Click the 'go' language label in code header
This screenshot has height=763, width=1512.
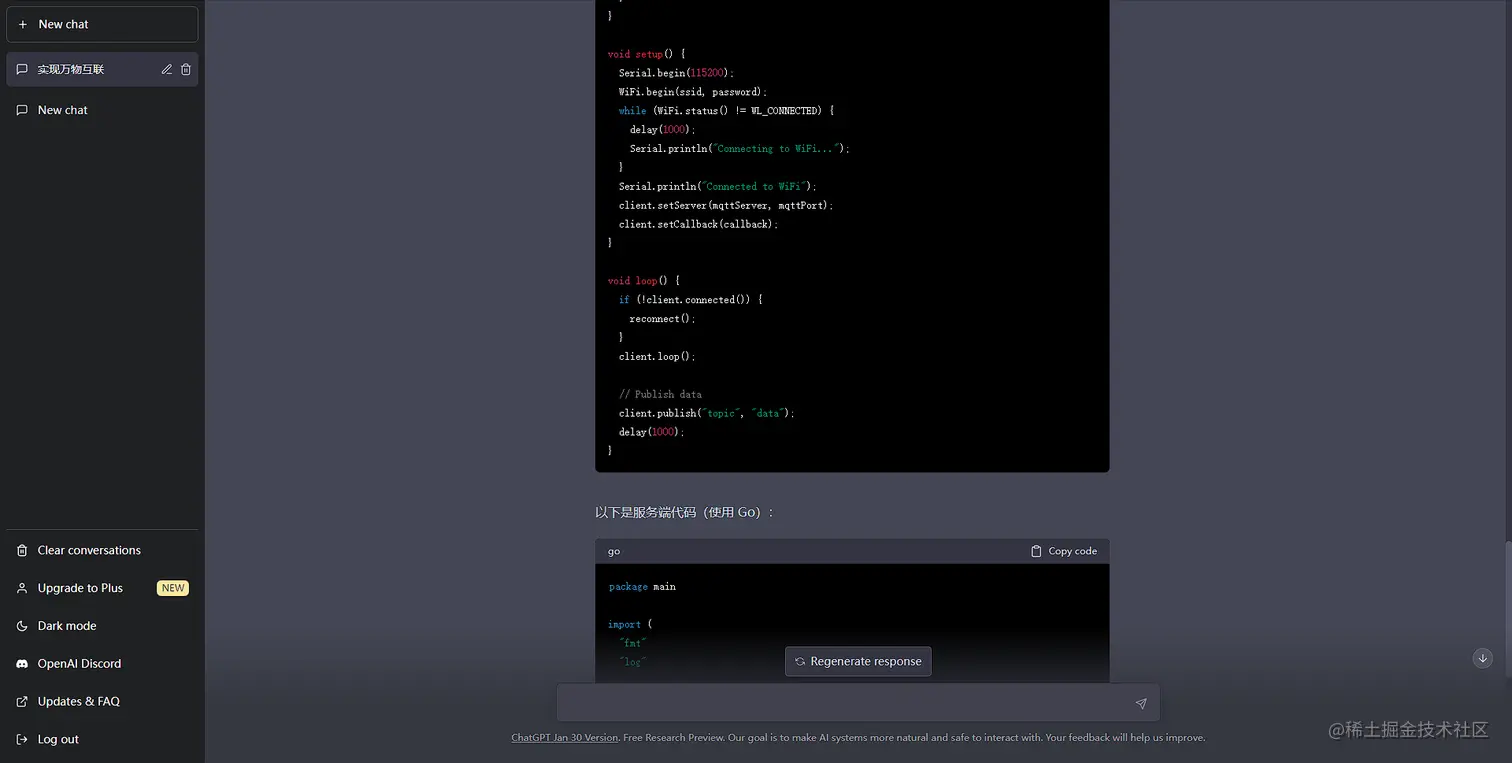(614, 551)
